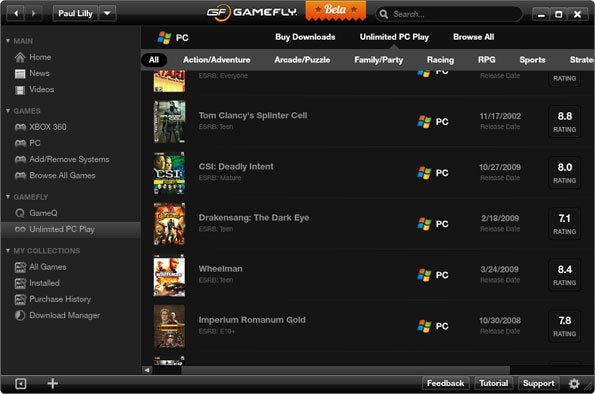Filter by Arcade/Puzzle genre
Screen dimensions: 595x394
pos(302,60)
